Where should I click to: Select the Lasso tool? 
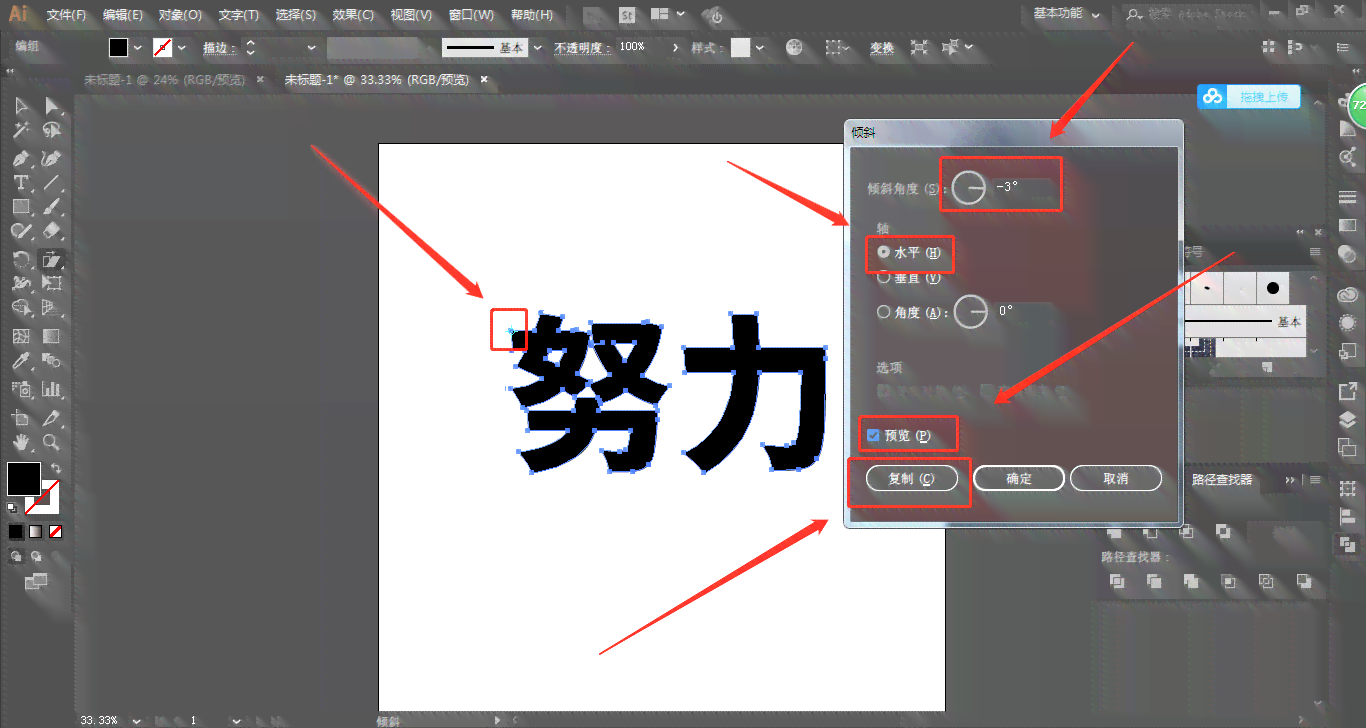point(52,131)
